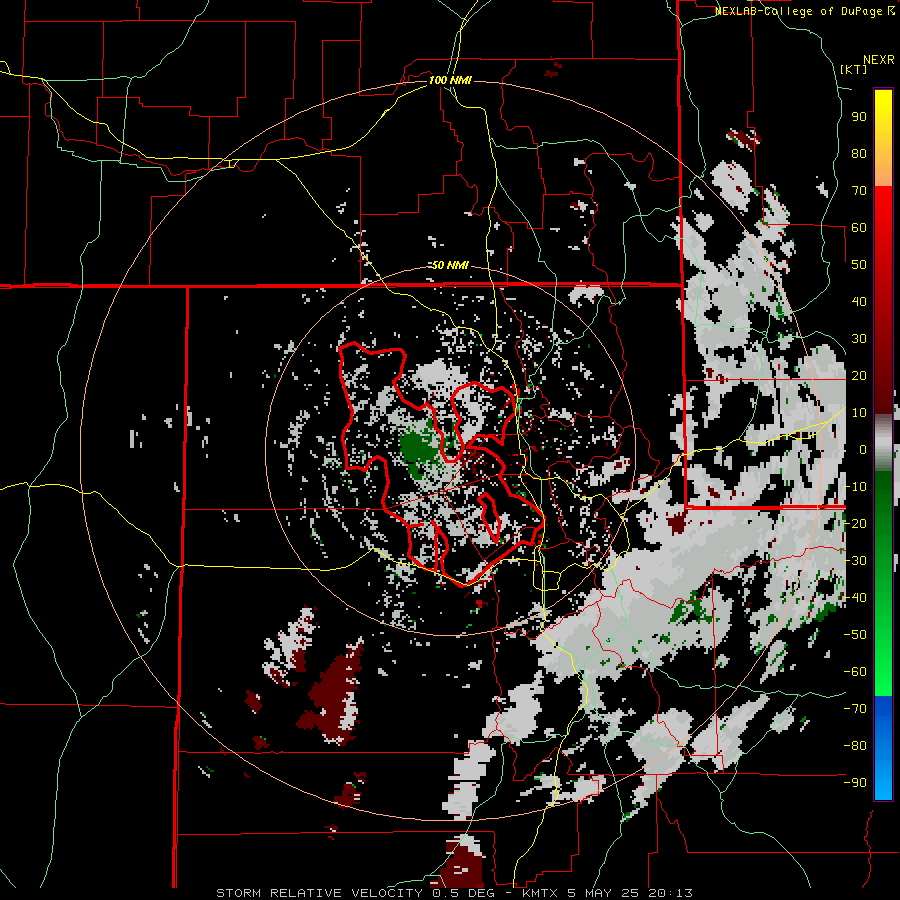Click the NEXR label above the color scale
Image resolution: width=900 pixels, height=900 pixels.
[x=879, y=60]
